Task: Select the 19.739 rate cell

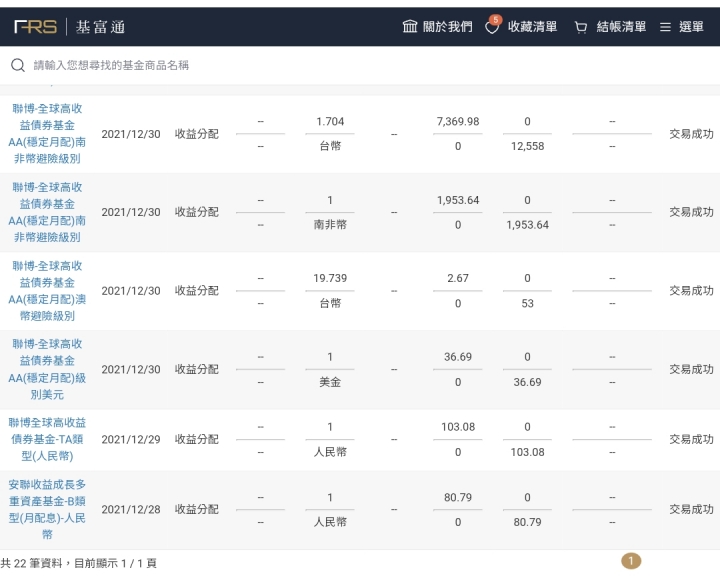Action: tap(330, 278)
